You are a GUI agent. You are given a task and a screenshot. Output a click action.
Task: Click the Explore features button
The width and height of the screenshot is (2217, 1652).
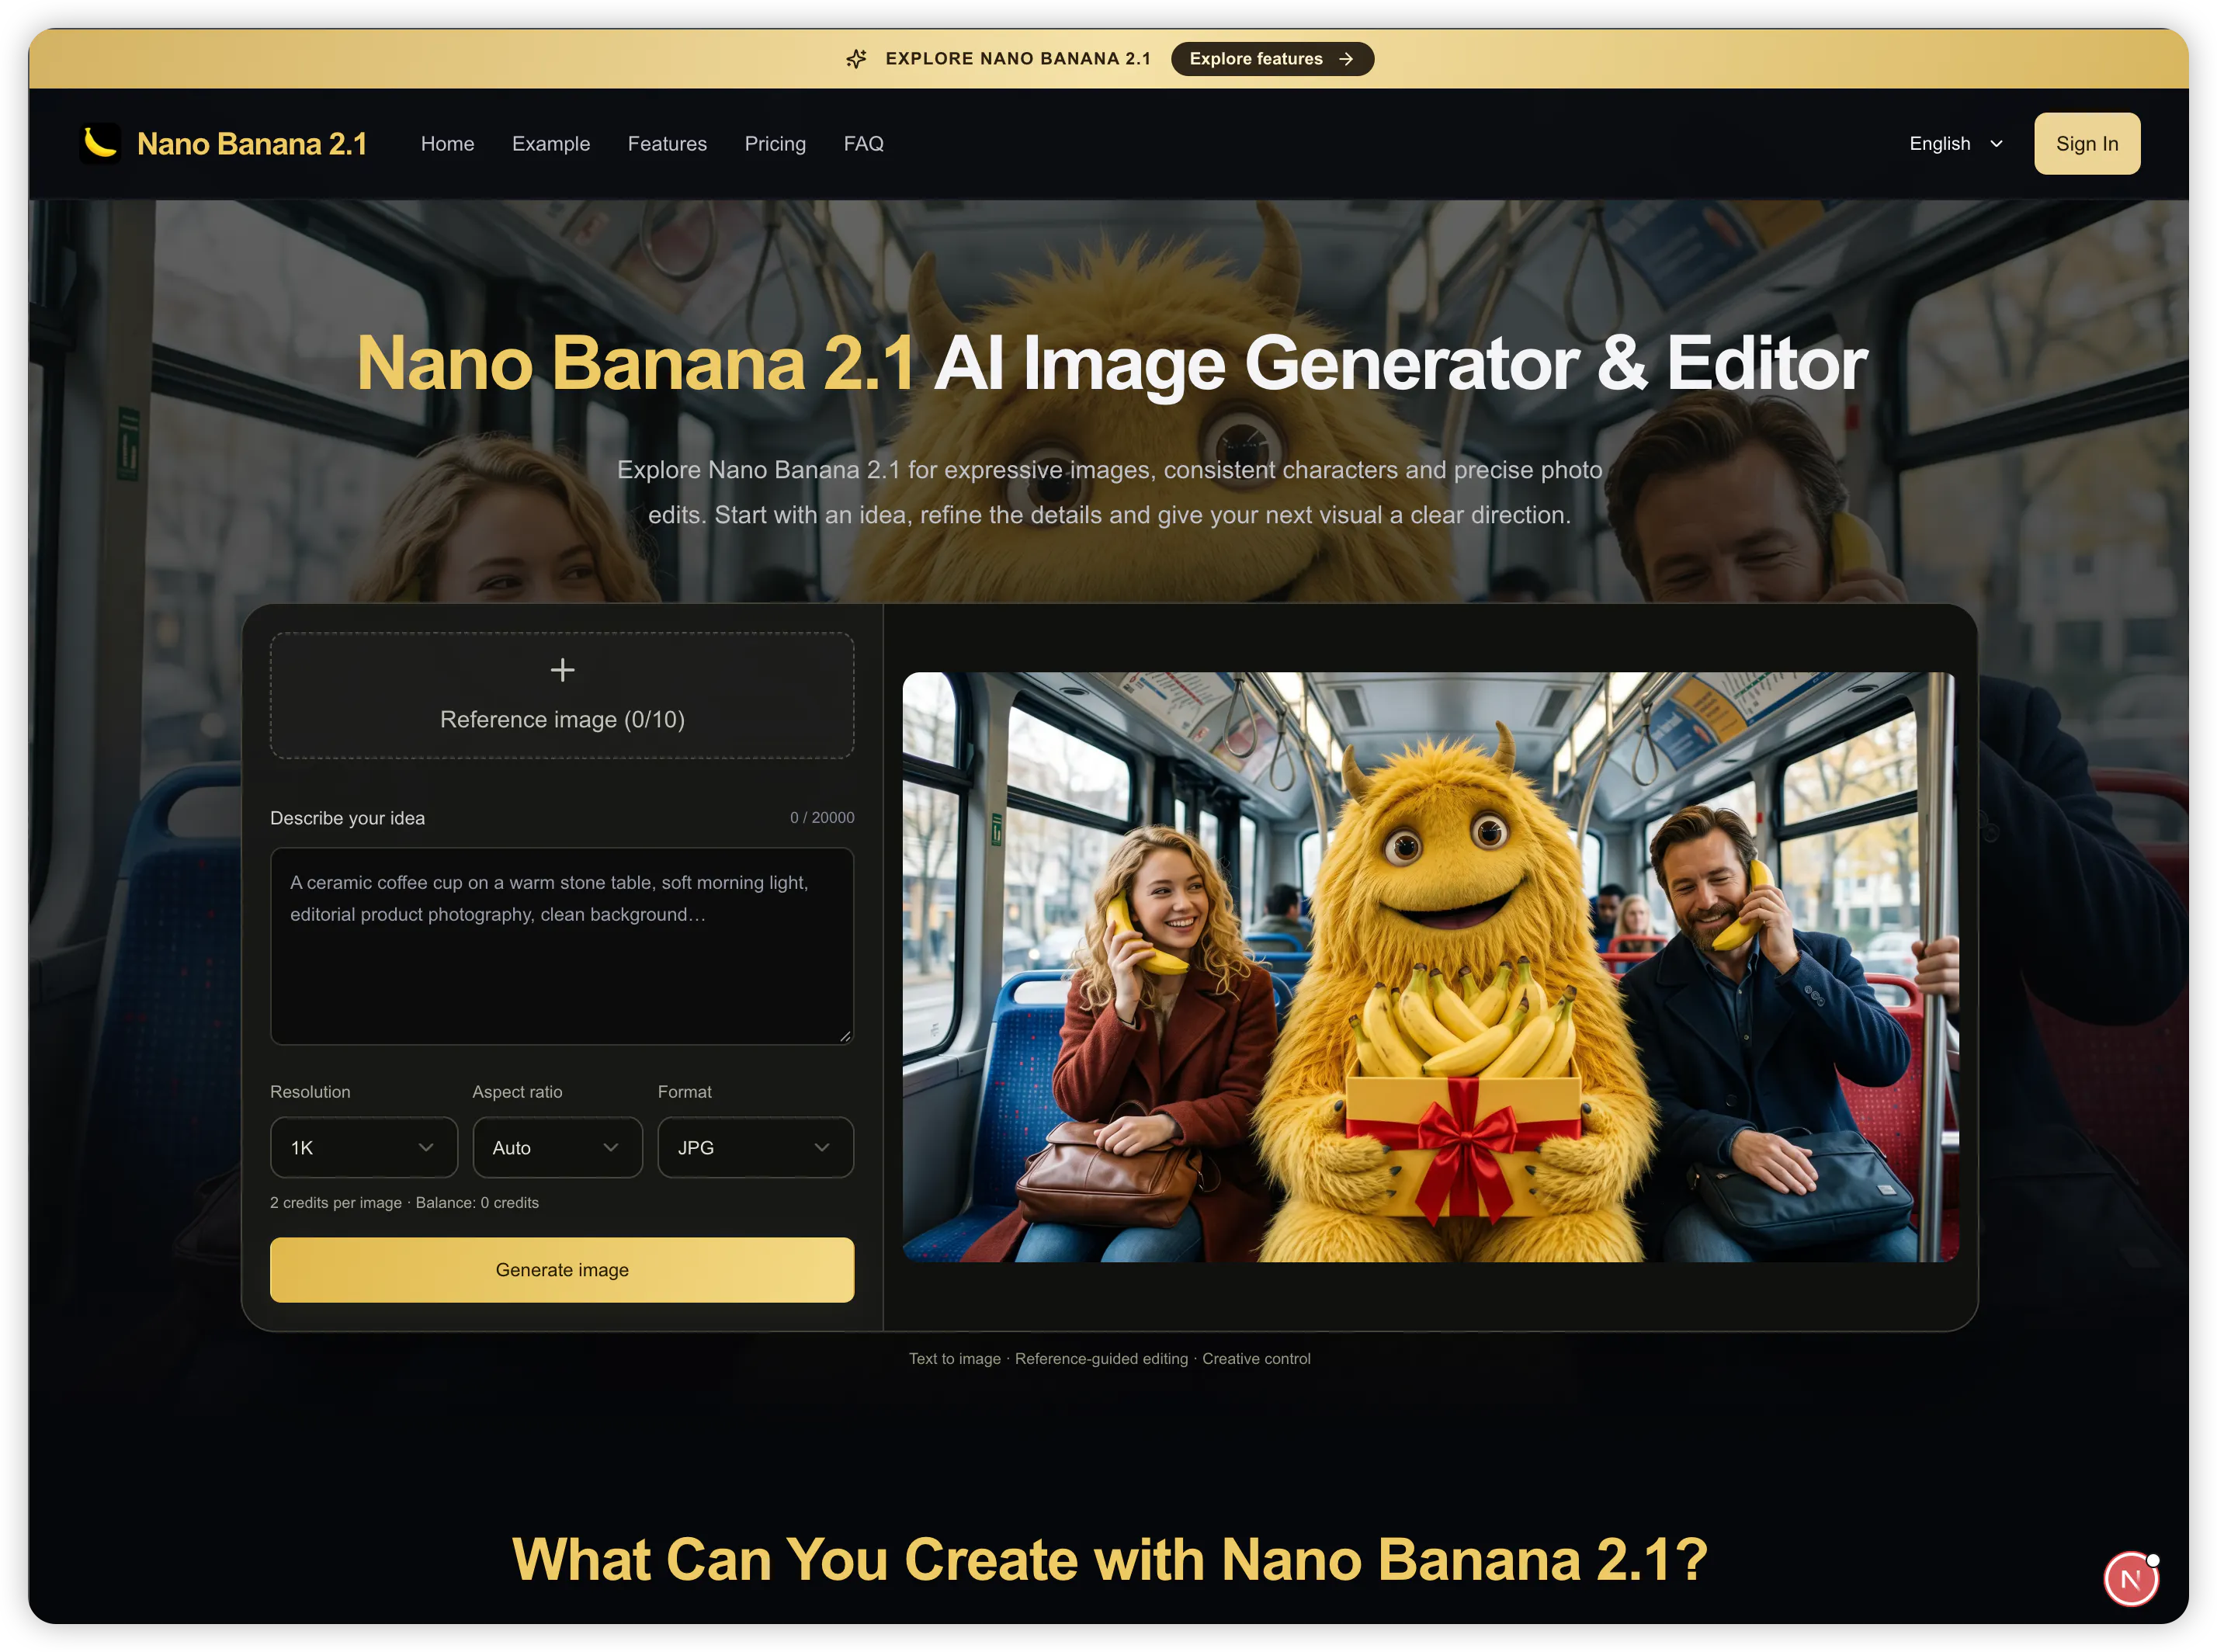(1272, 59)
